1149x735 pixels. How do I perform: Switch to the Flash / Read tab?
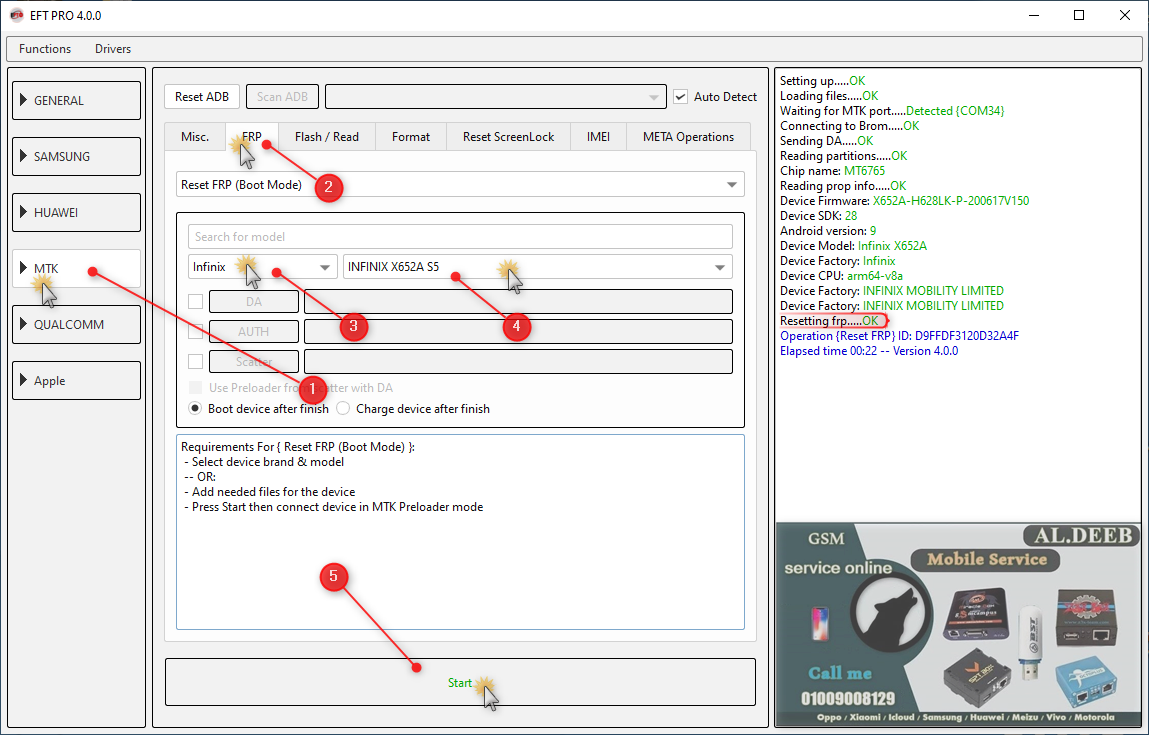pos(327,136)
